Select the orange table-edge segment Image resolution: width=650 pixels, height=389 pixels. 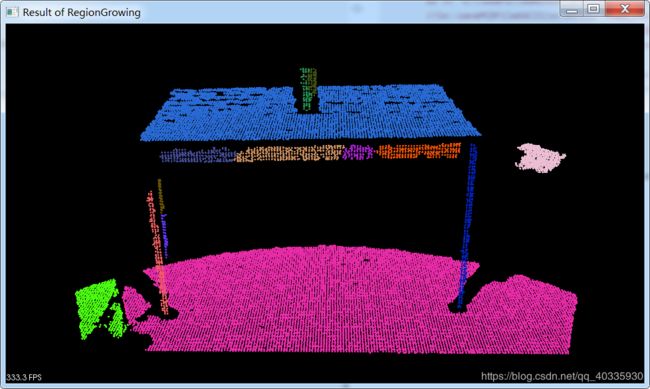(418, 151)
